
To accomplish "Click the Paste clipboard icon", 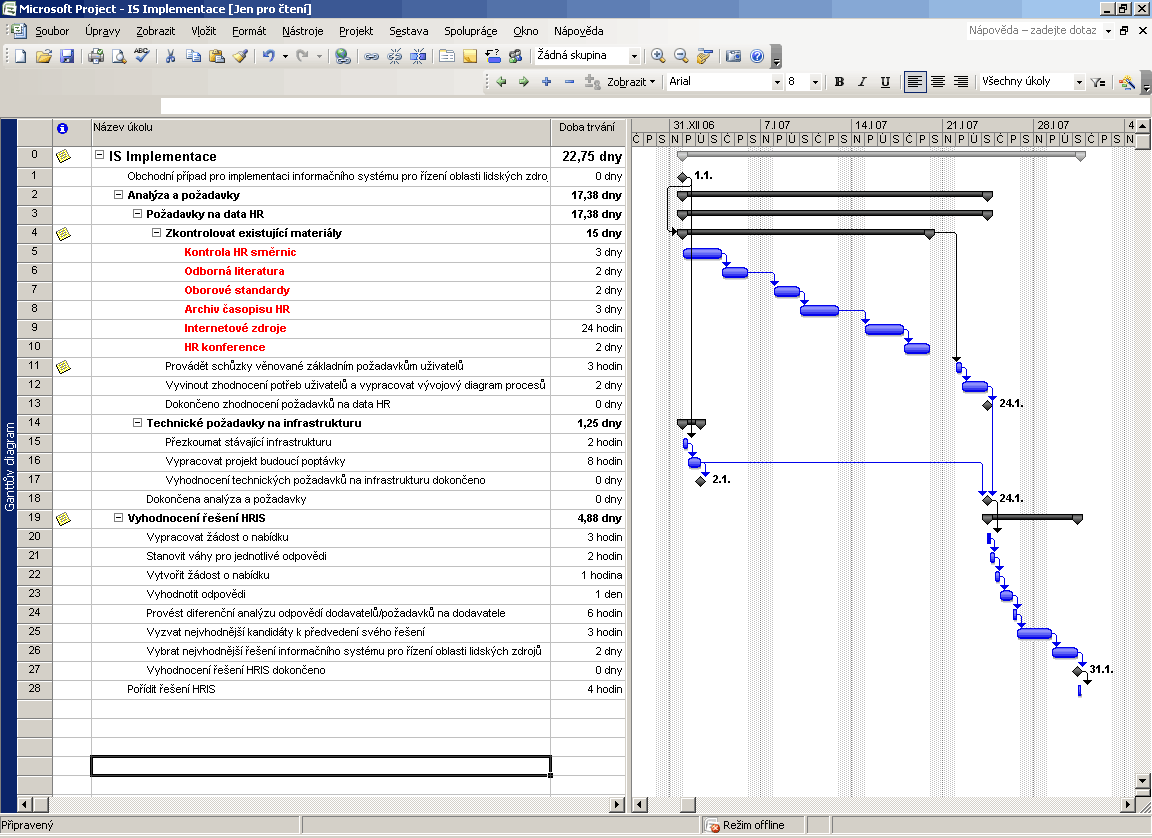I will pos(217,56).
